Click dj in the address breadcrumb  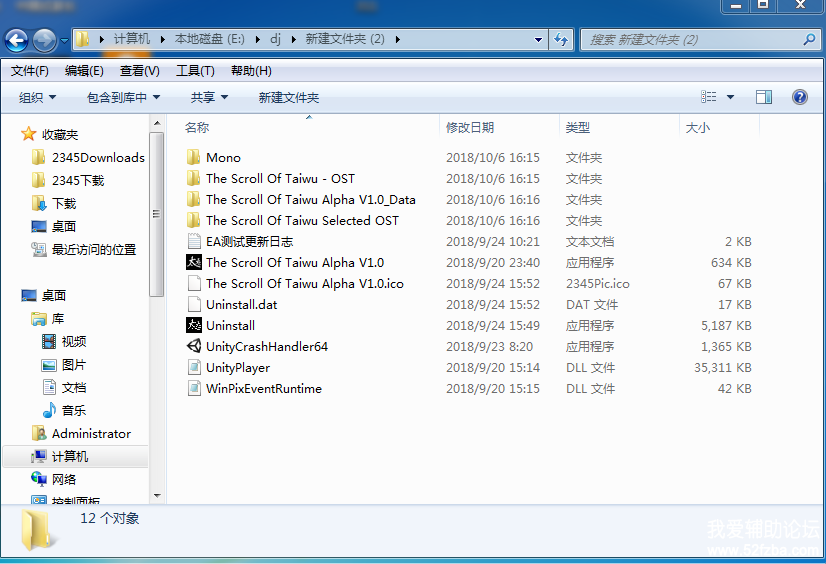275,39
